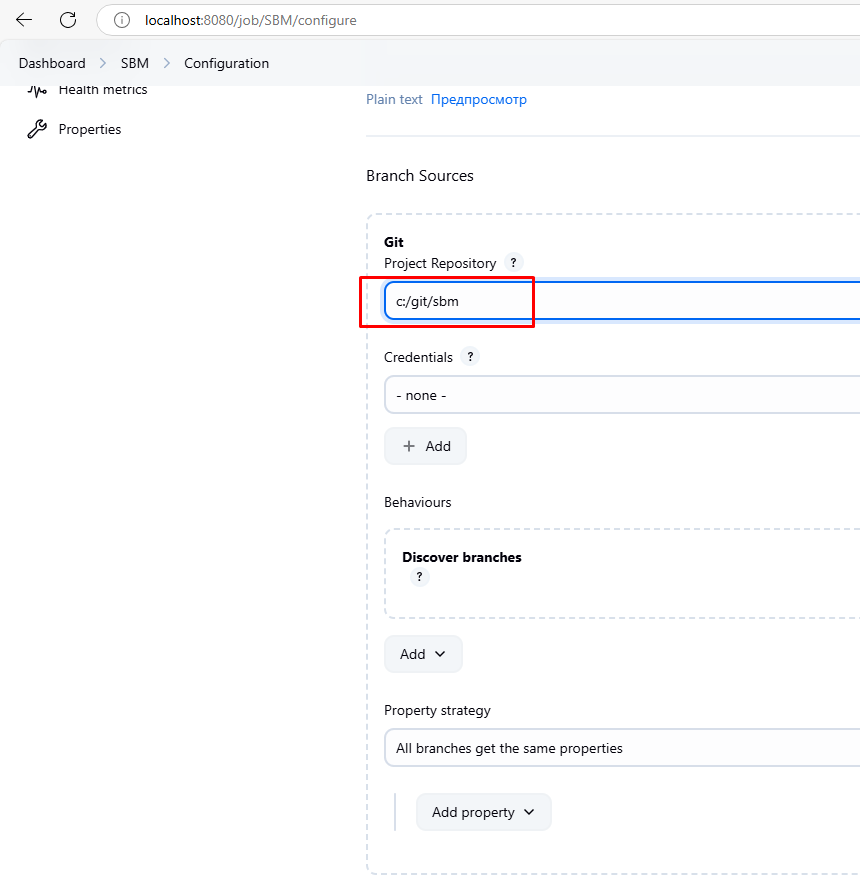Image resolution: width=860 pixels, height=877 pixels.
Task: Navigate to Dashboard breadcrumb
Action: coord(52,63)
